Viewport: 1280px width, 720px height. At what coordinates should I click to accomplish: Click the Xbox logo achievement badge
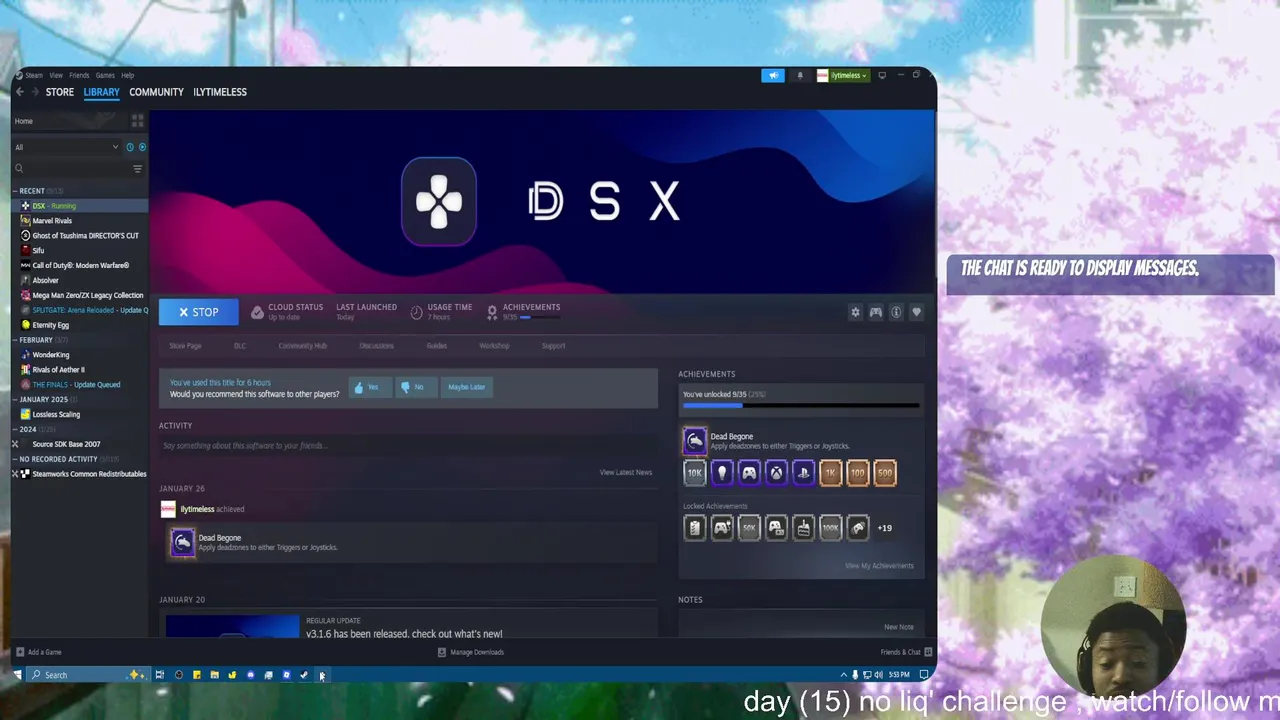pos(776,472)
